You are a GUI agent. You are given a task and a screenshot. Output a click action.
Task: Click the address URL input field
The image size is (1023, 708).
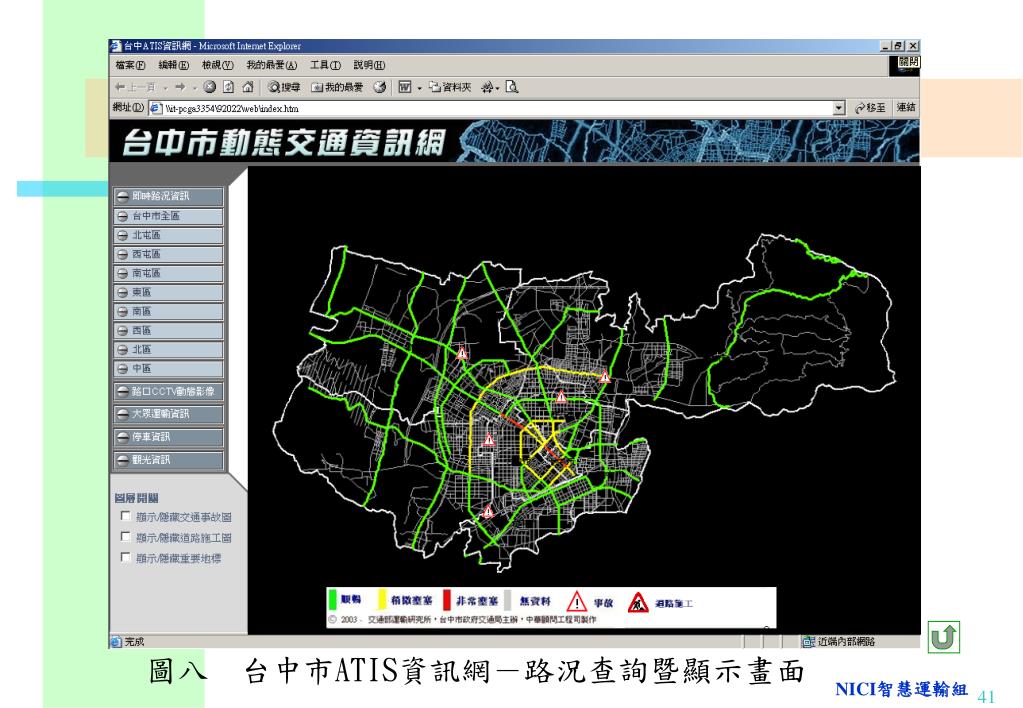(496, 108)
